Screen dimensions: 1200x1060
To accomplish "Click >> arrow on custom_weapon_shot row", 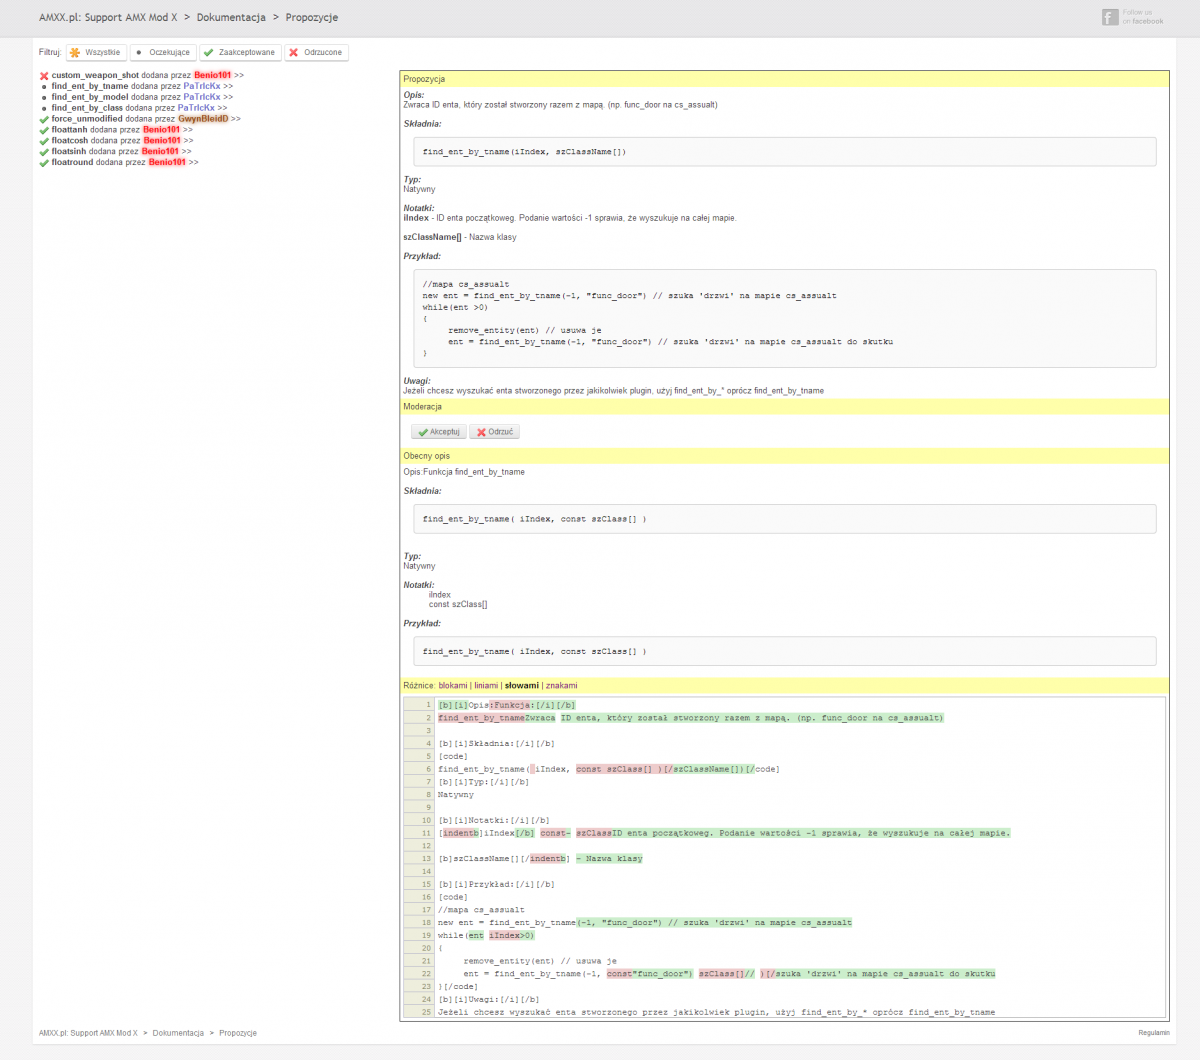I will tap(239, 76).
